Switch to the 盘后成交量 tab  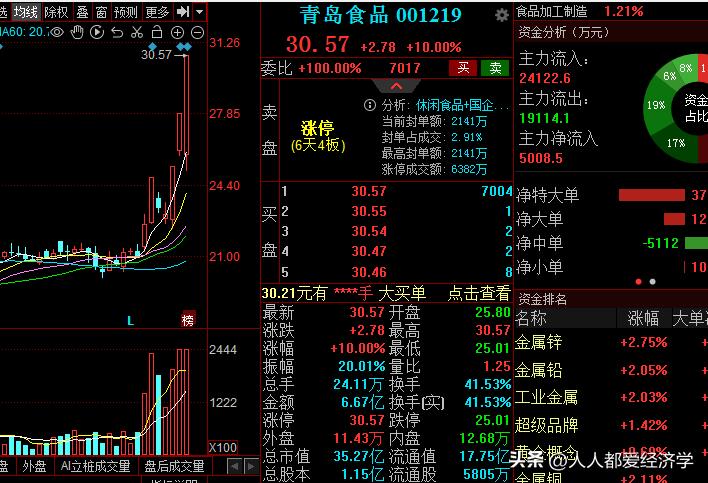click(x=174, y=466)
